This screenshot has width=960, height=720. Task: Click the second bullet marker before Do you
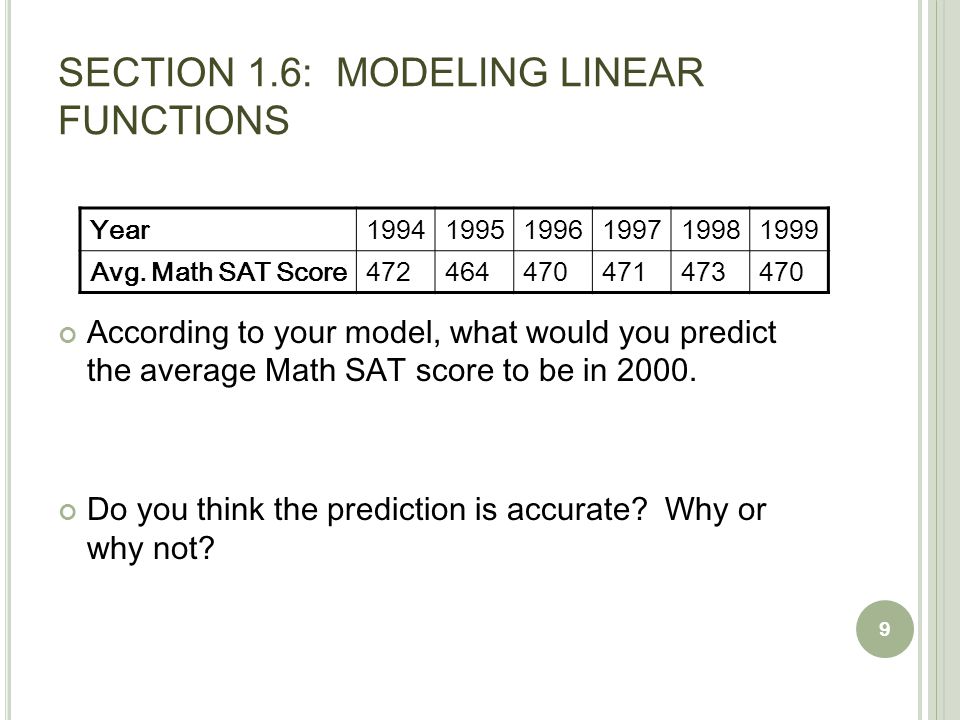[x=68, y=511]
